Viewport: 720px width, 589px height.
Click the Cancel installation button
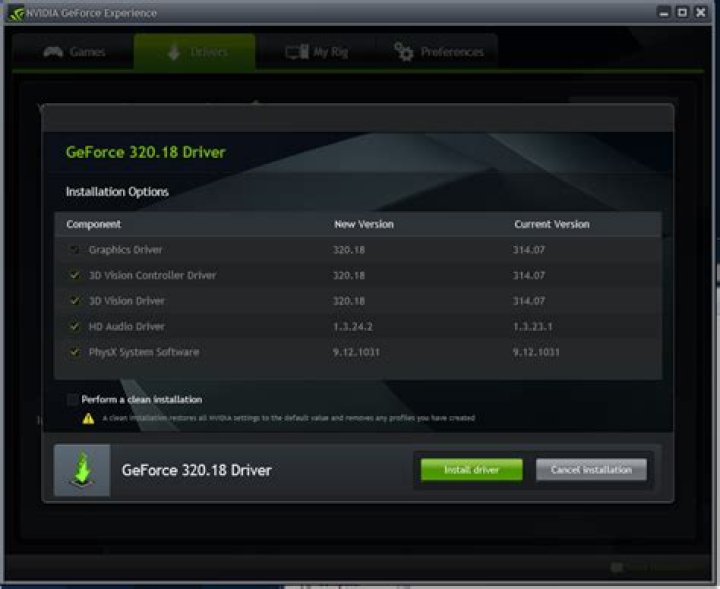(x=591, y=470)
